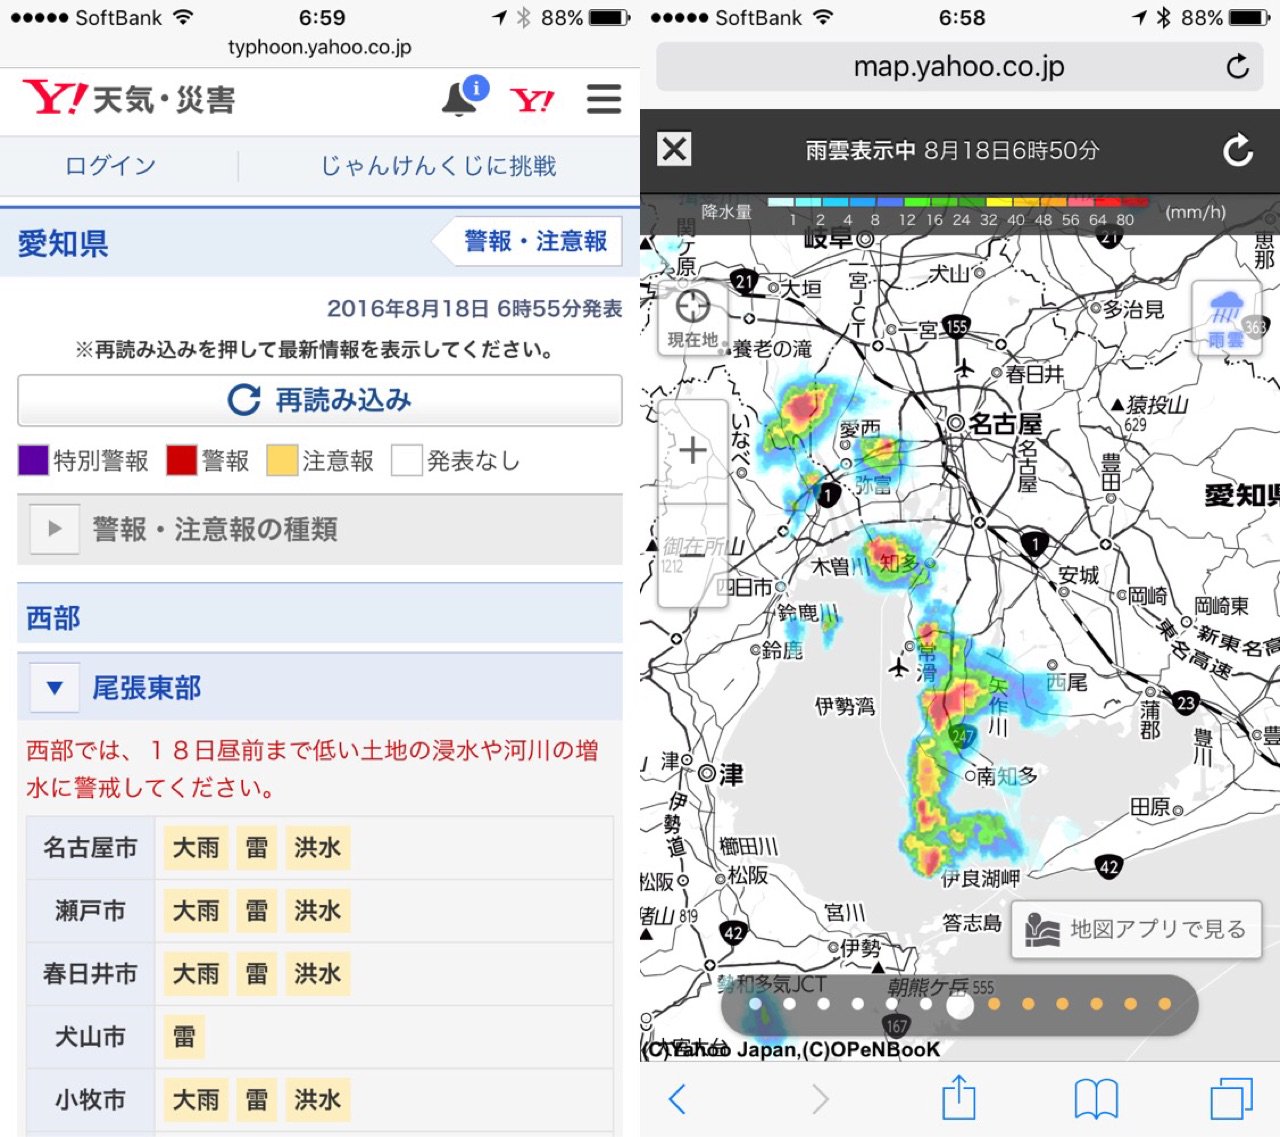
Task: Tap the red 警報 legend swatch
Action: pyautogui.click(x=181, y=460)
